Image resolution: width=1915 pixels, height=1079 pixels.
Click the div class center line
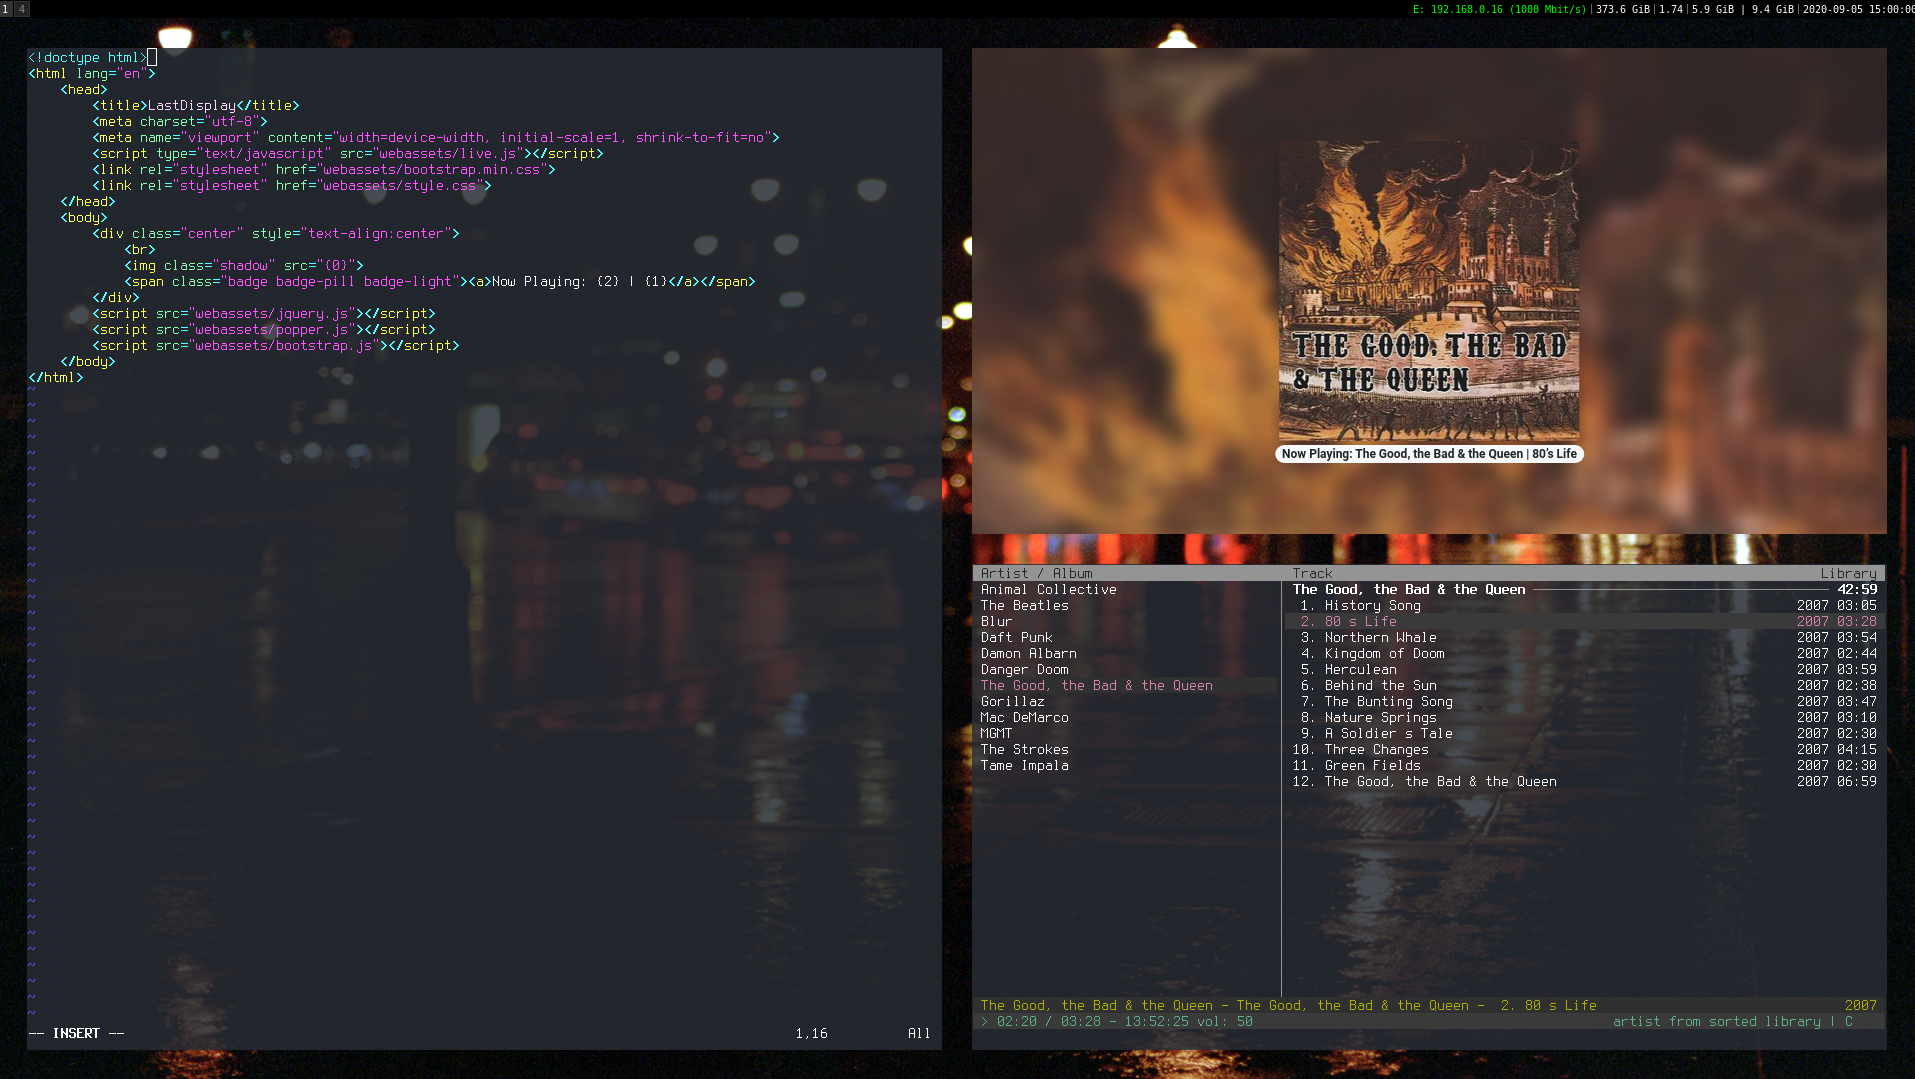point(276,234)
